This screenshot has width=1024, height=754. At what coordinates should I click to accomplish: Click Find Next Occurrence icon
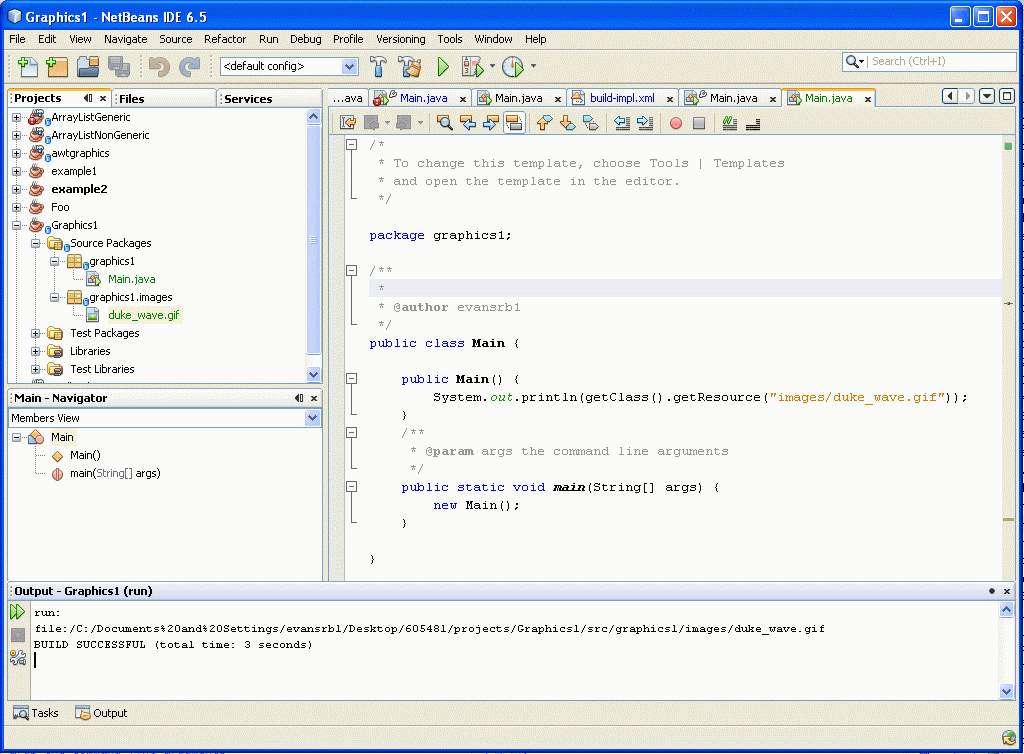pos(490,123)
